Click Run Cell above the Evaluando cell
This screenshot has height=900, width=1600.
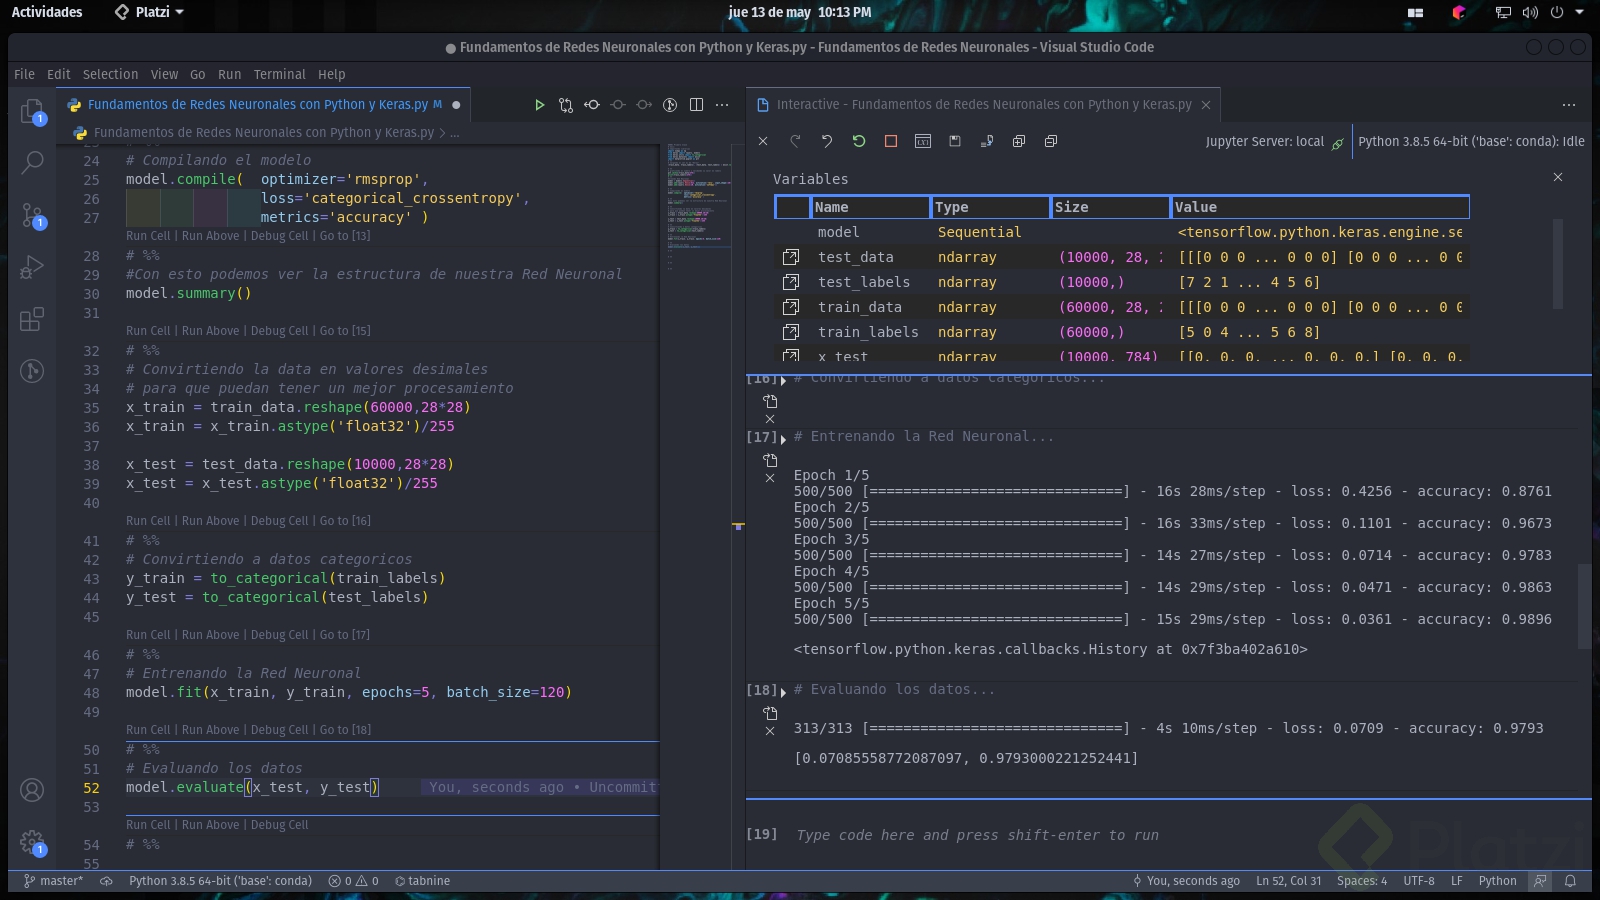[x=148, y=730]
